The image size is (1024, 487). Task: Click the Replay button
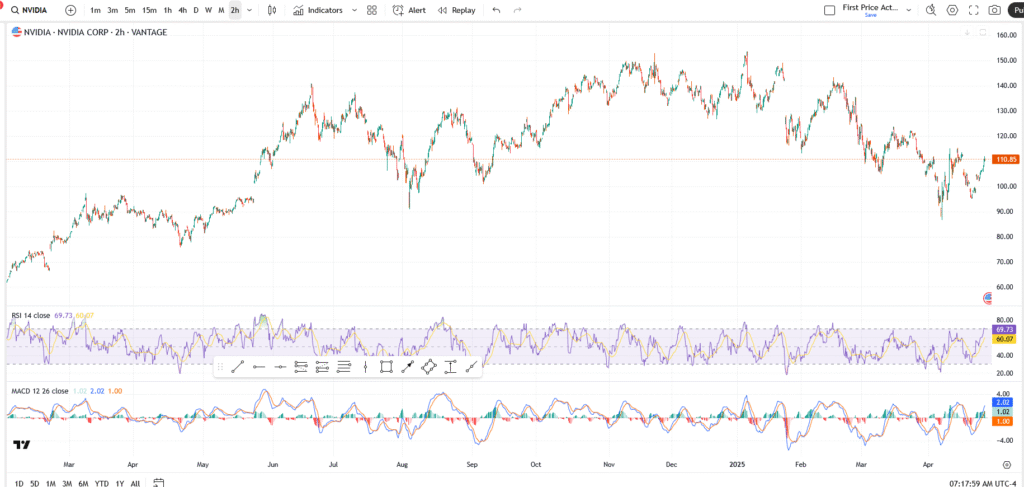click(x=456, y=10)
